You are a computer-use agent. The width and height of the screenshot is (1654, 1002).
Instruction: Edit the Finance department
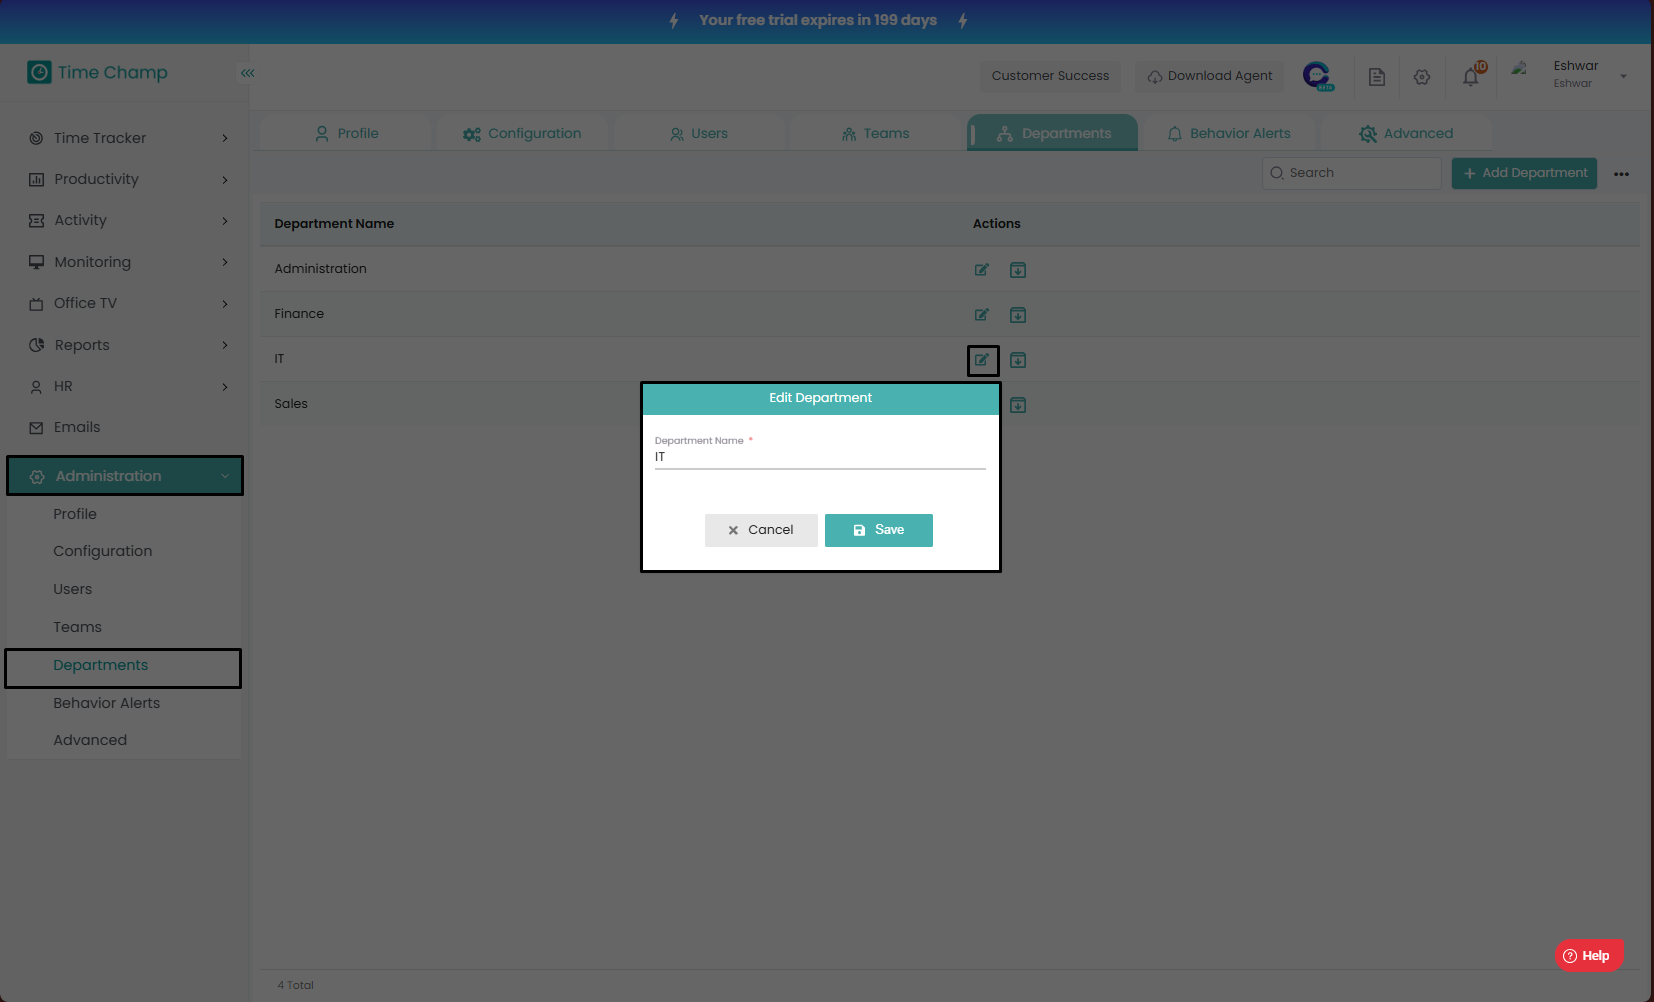point(982,315)
